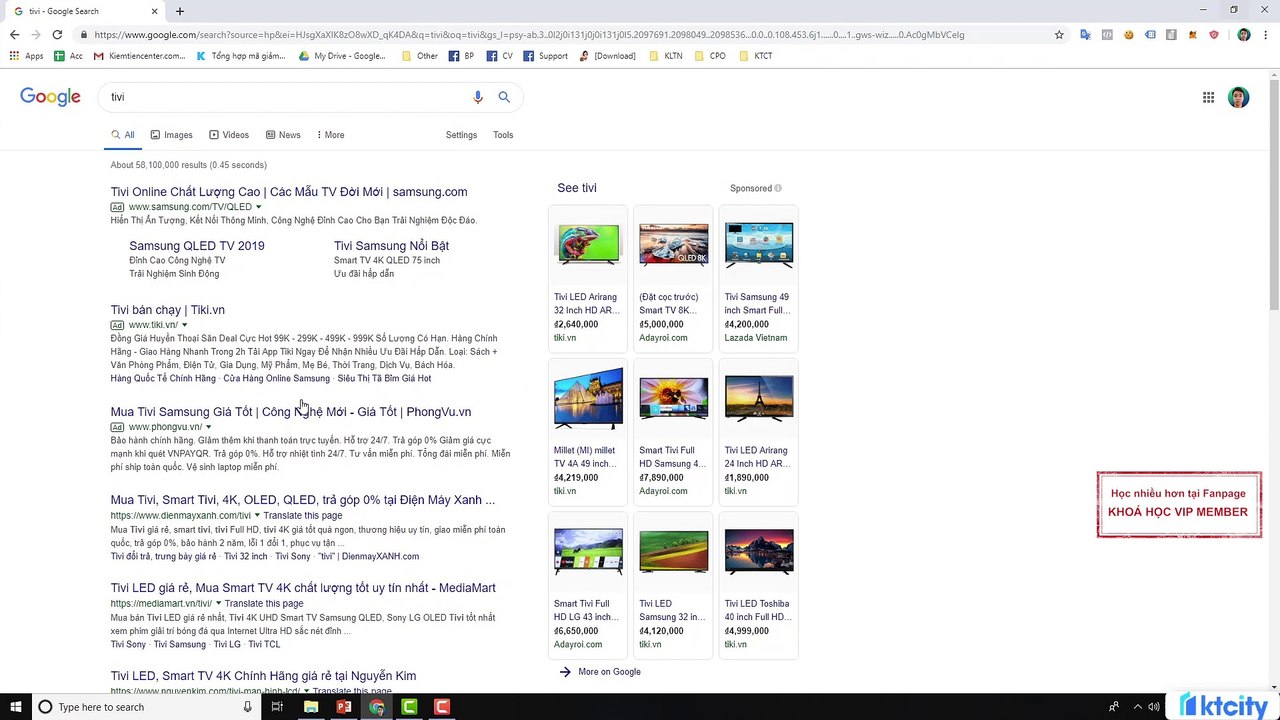
Task: Open the MediaMart 'Tivi LED giá rẻ' result
Action: (303, 588)
